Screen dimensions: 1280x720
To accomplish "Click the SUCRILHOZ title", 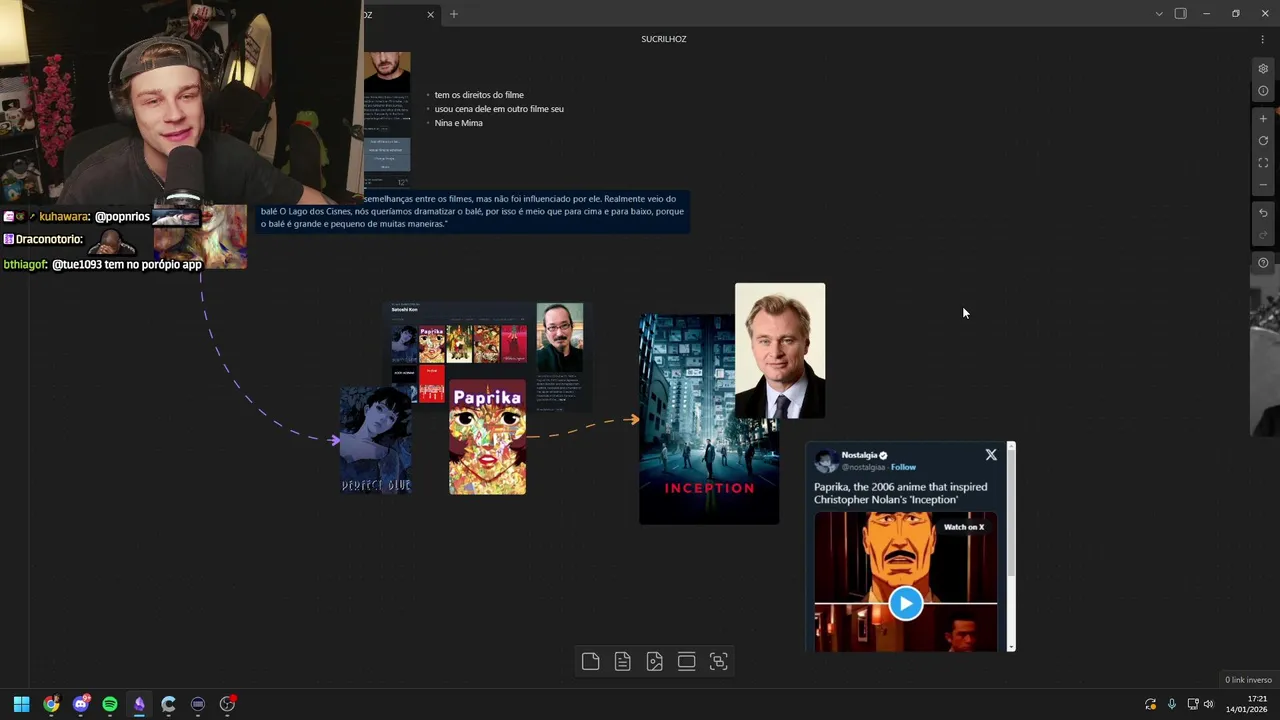I will (x=664, y=39).
